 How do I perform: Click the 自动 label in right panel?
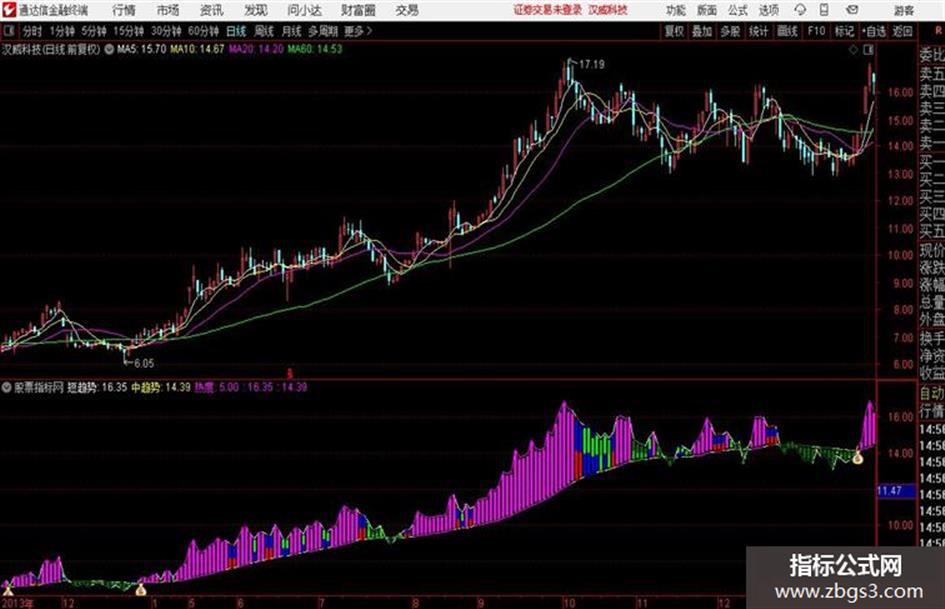coord(932,394)
